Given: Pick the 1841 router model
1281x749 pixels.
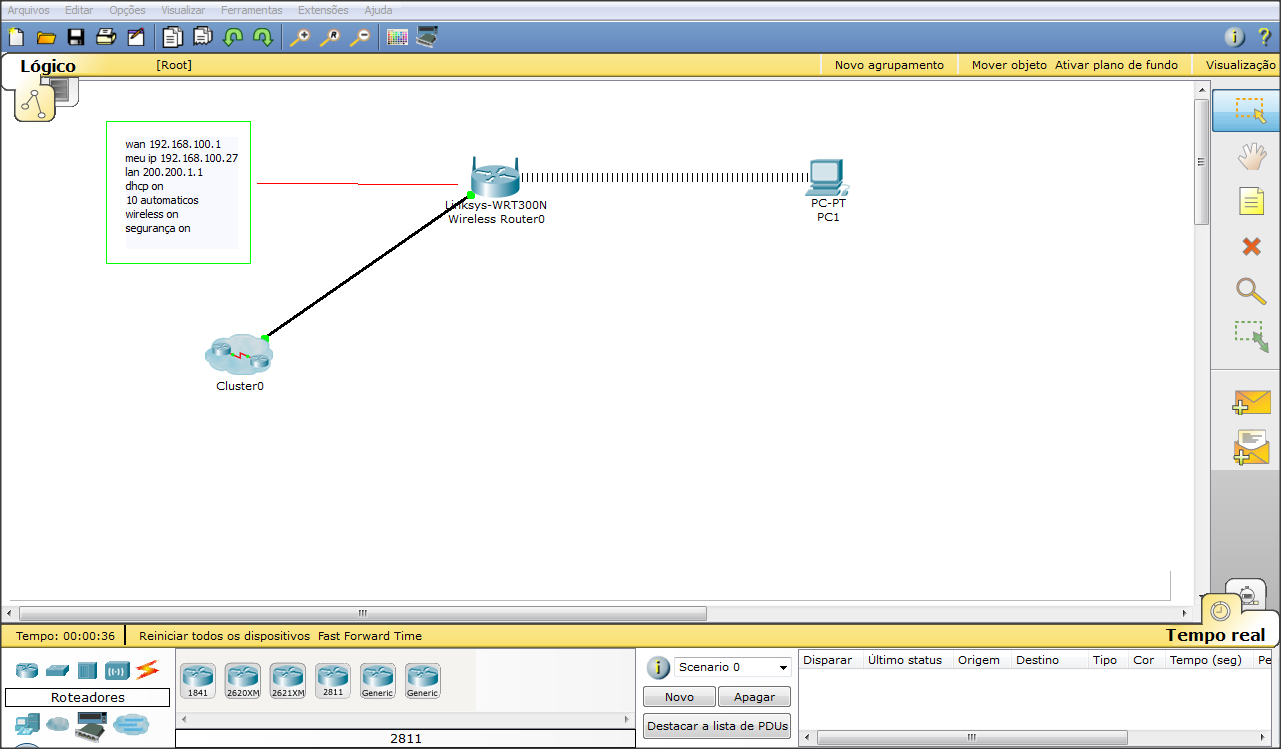Looking at the screenshot, I should [197, 681].
